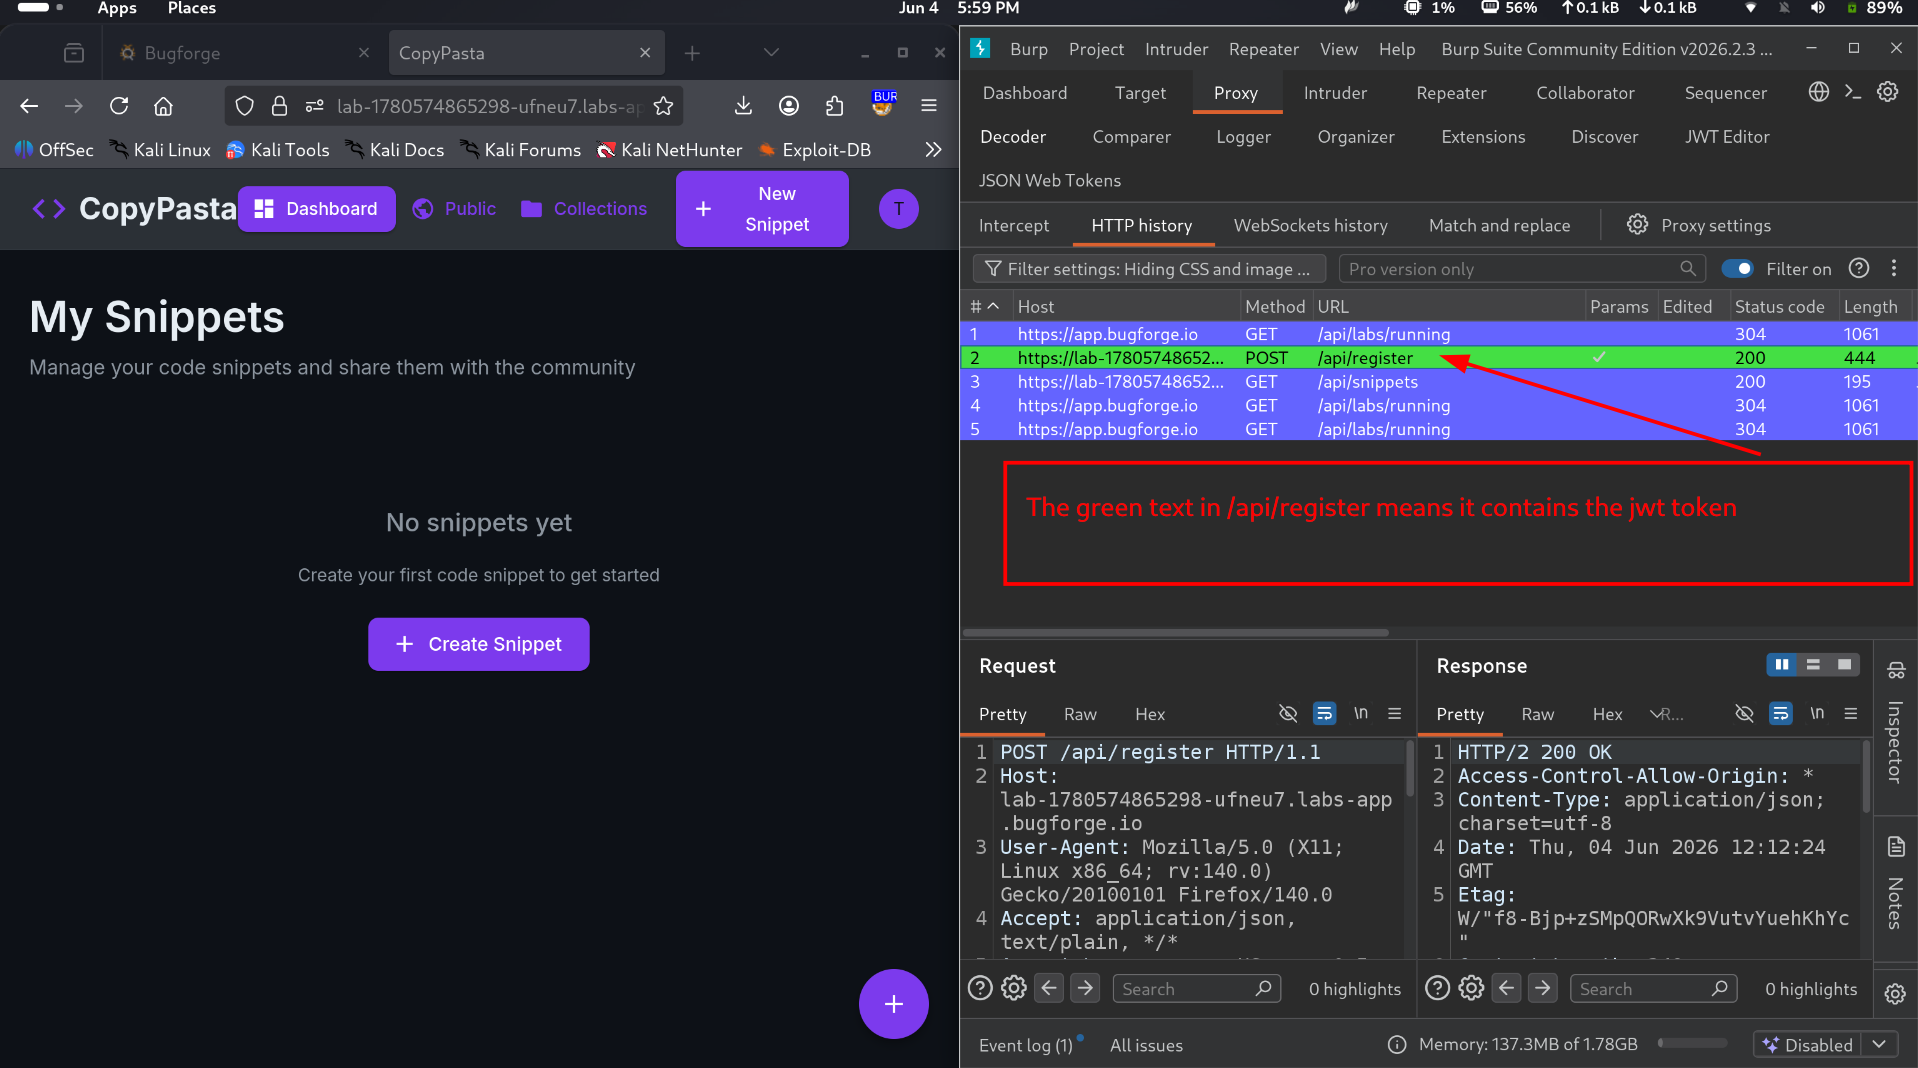Open the Request panel options menu
The image size is (1918, 1068).
1394,713
